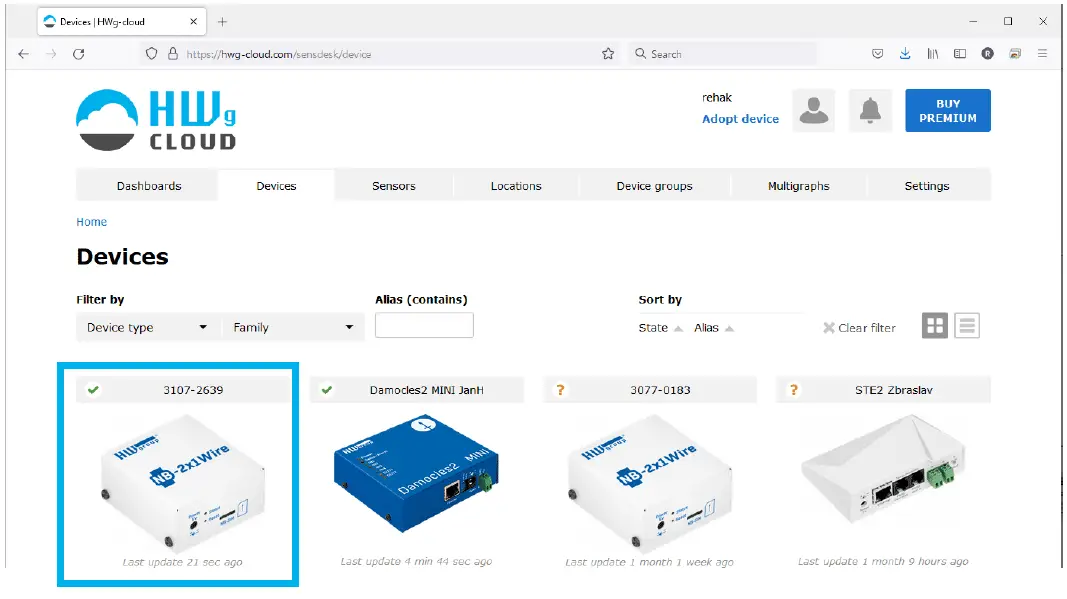Open Firefox account R avatar icon
1067x599 pixels.
point(987,54)
